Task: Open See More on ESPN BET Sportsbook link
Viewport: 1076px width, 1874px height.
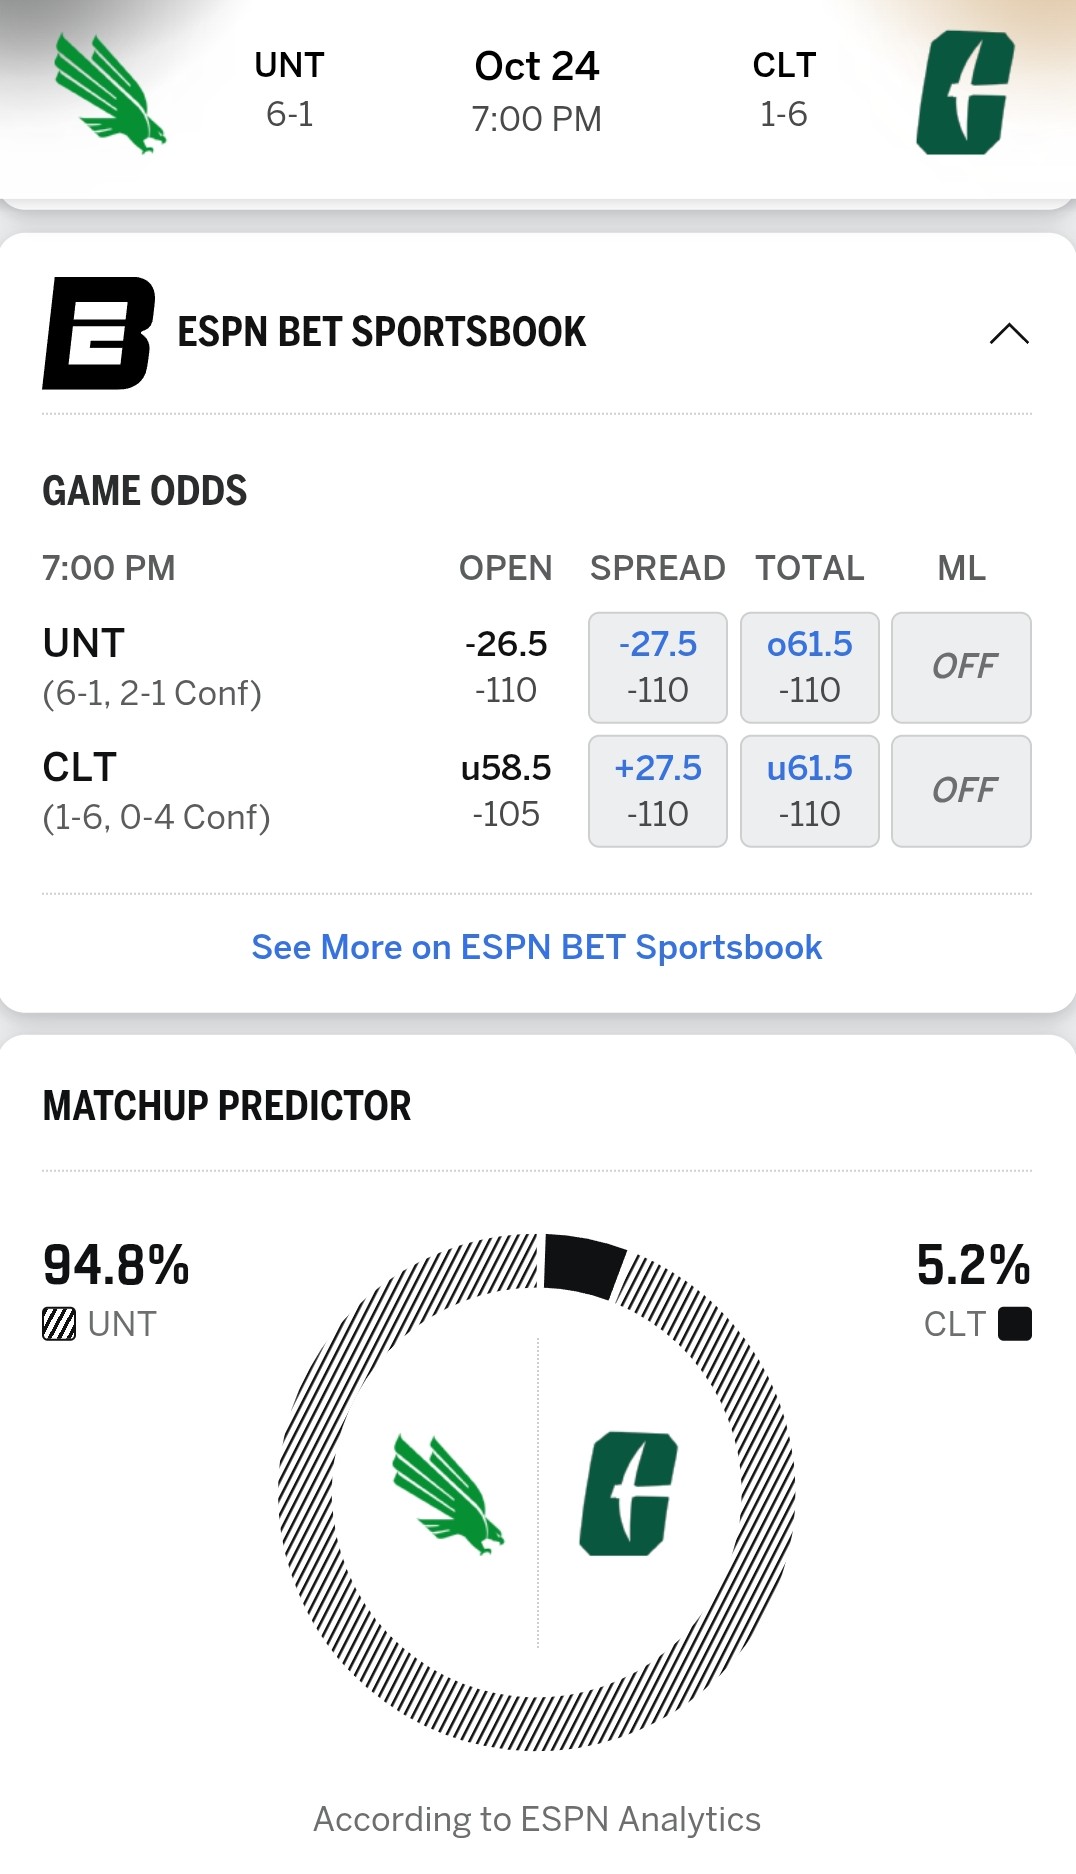Action: point(537,947)
